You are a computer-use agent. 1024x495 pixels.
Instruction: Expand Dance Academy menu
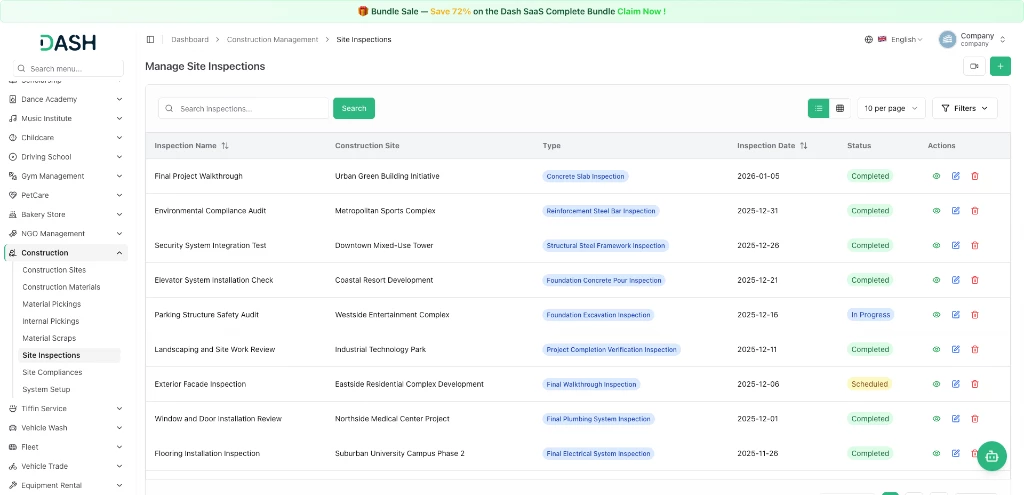coord(66,99)
